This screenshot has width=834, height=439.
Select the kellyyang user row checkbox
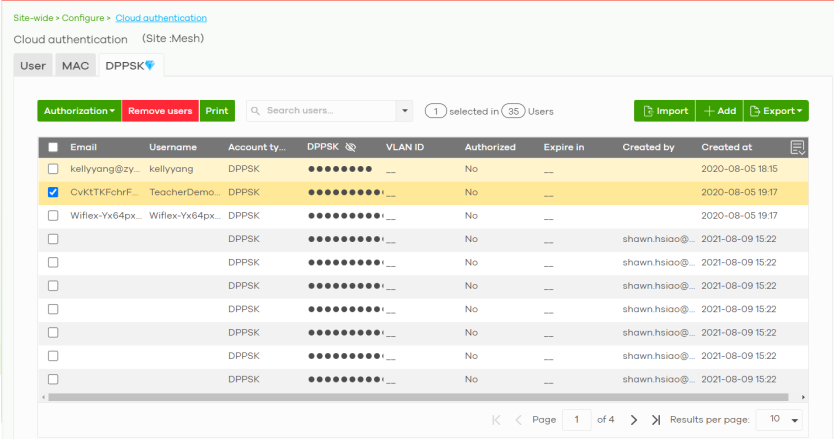[53, 169]
